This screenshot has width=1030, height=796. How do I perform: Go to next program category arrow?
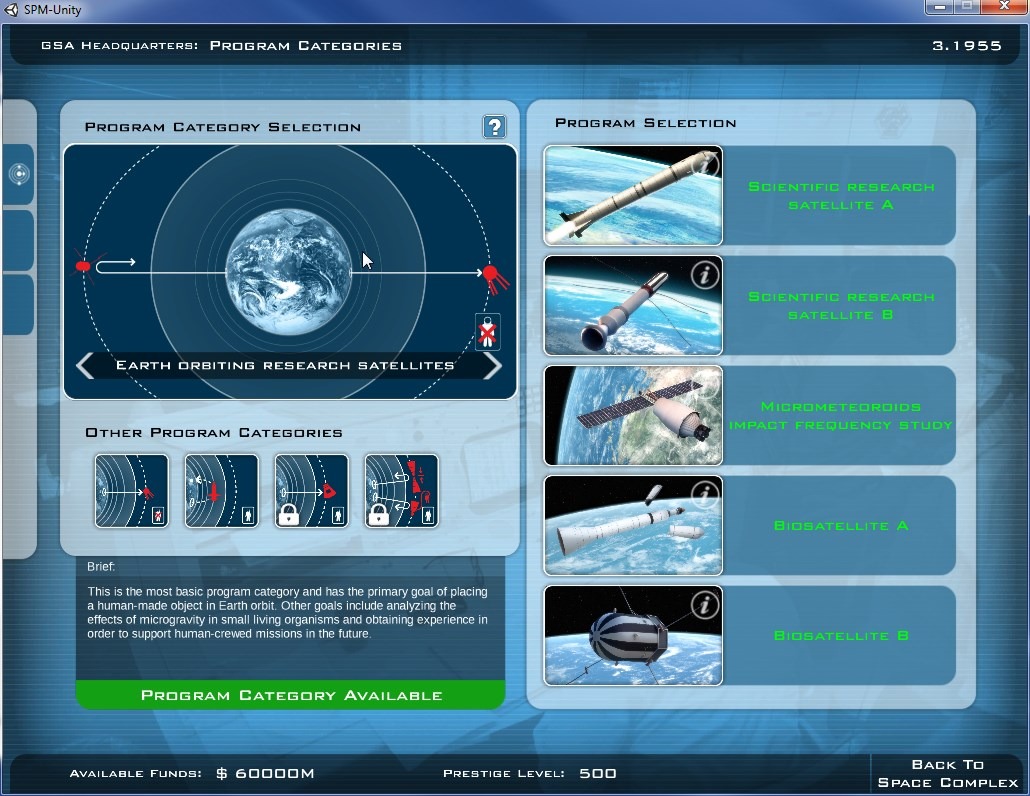(492, 366)
